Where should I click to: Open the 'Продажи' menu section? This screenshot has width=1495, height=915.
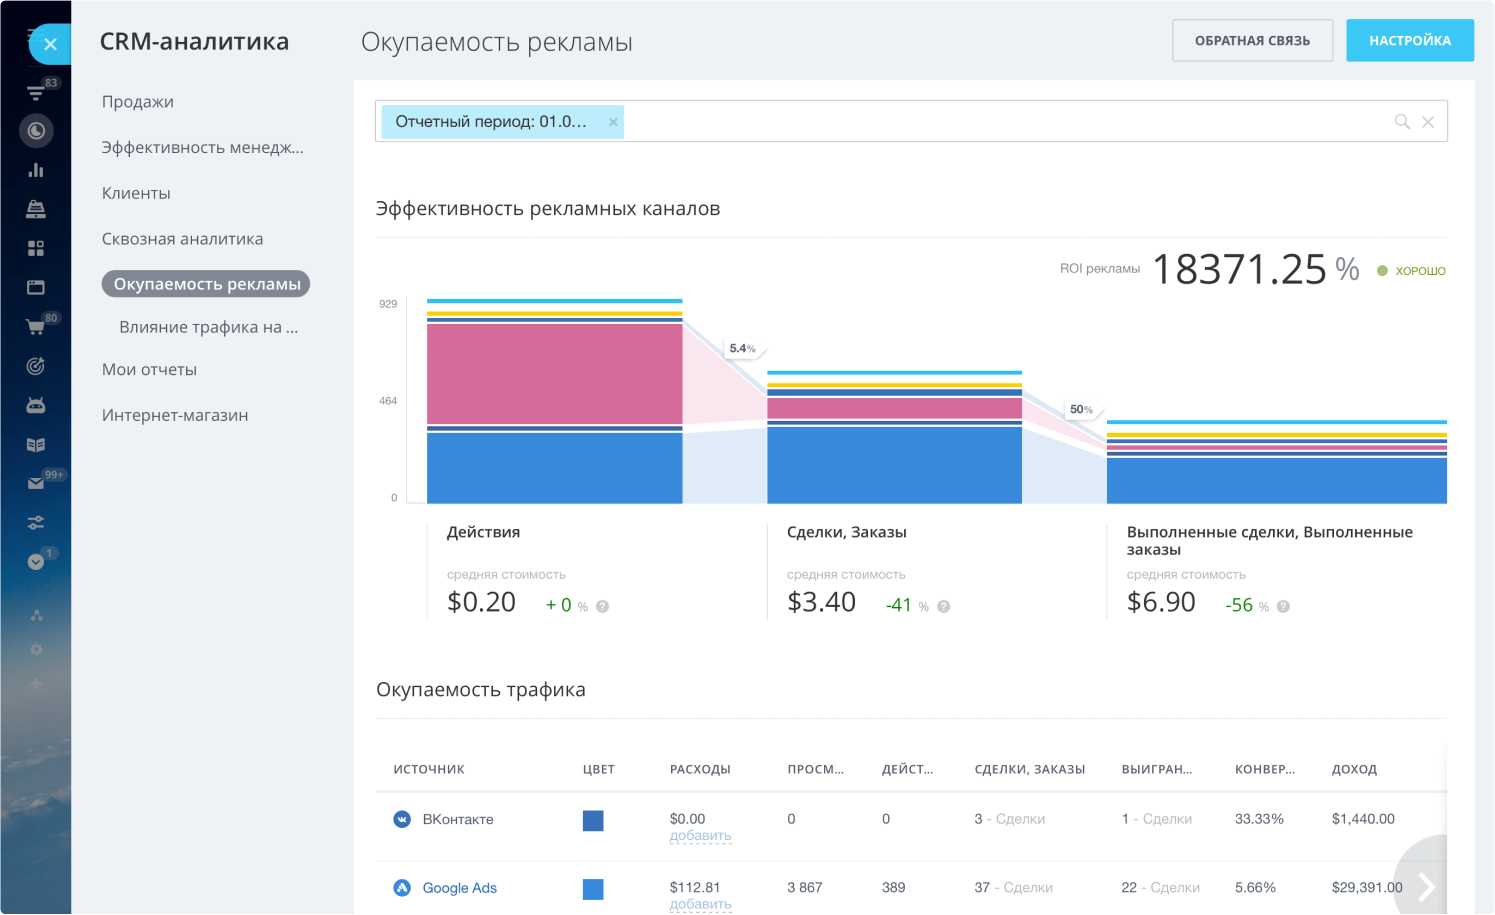pos(138,102)
